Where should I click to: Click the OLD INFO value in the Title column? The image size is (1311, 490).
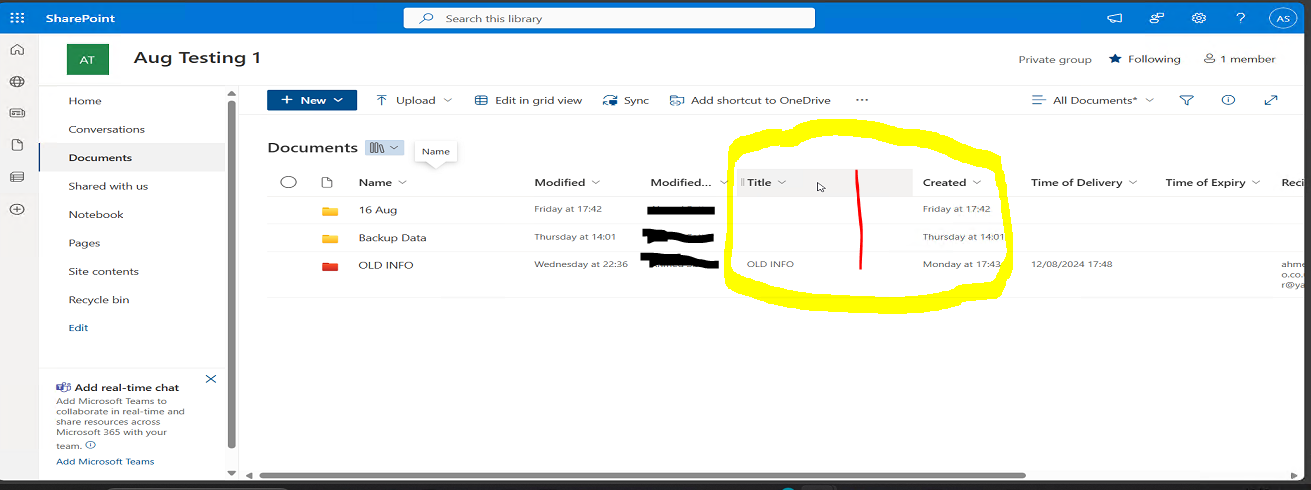(770, 265)
